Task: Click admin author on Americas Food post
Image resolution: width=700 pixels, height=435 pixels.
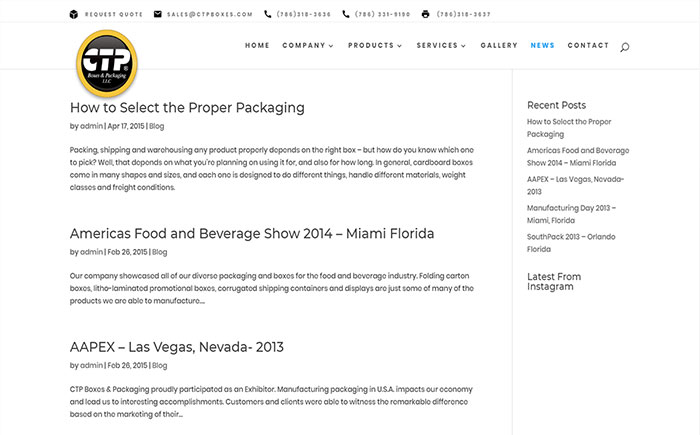Action: [x=92, y=252]
